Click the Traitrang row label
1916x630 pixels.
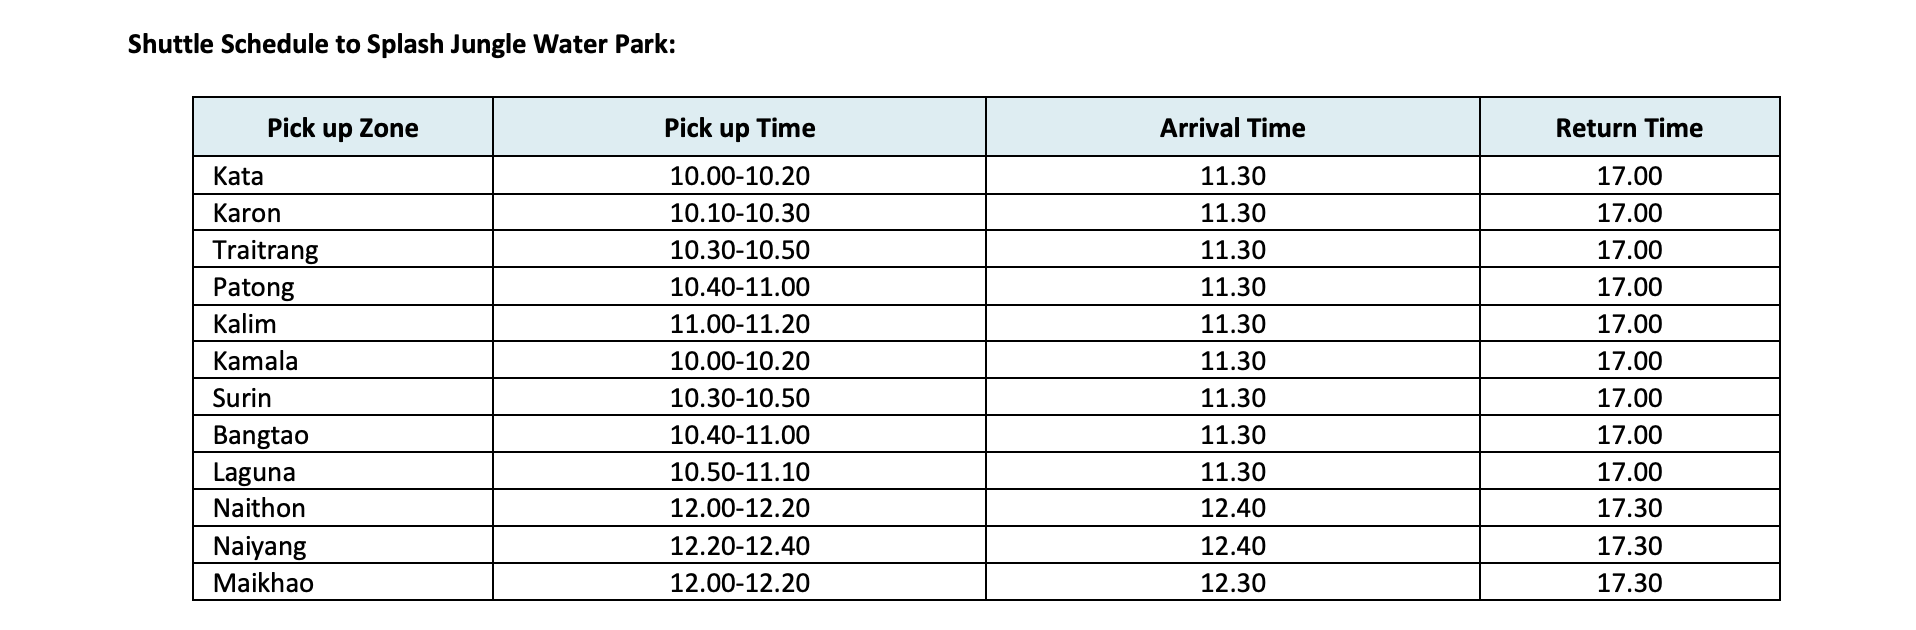(265, 250)
